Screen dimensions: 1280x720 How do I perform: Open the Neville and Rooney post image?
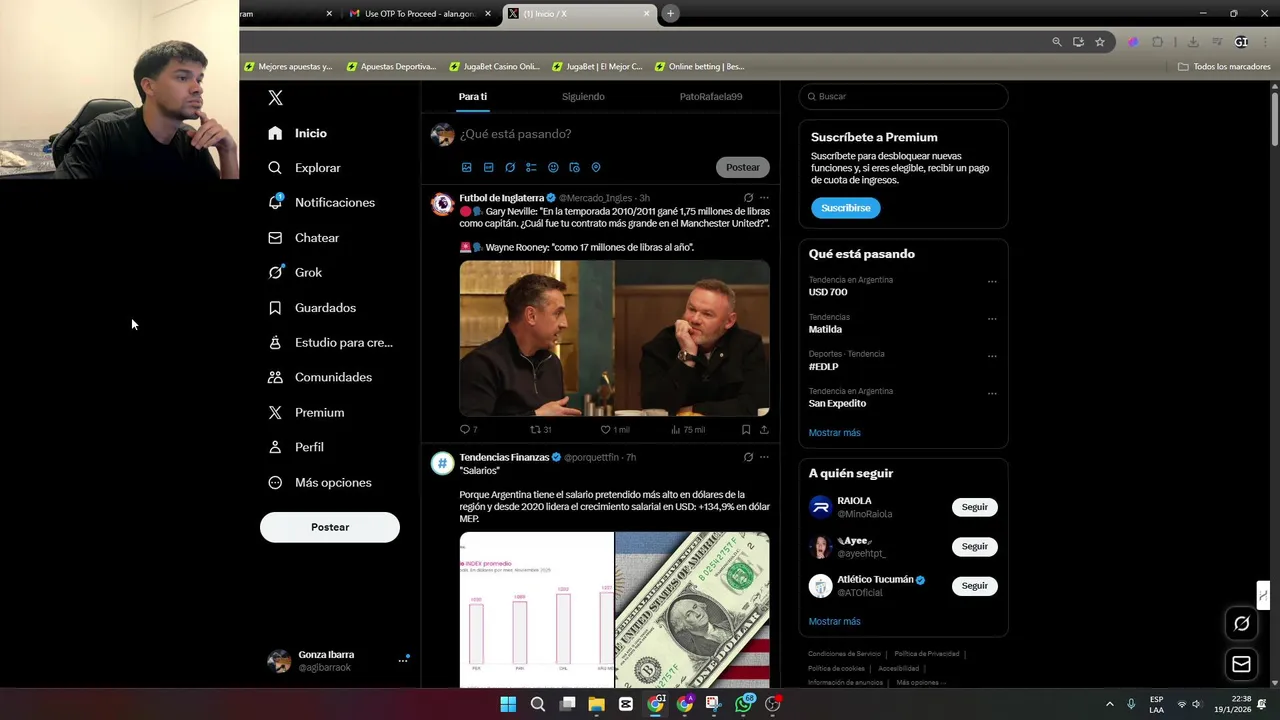click(614, 338)
